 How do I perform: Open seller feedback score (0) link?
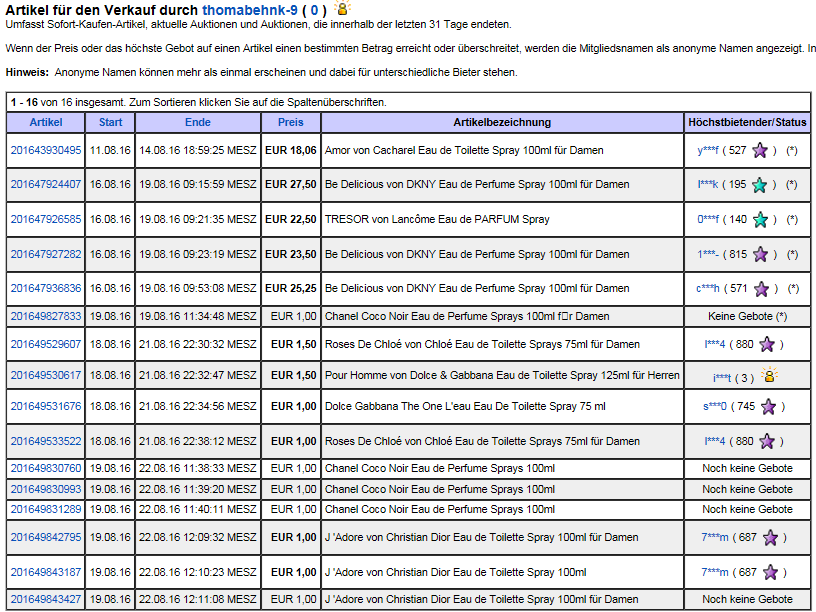click(x=314, y=10)
